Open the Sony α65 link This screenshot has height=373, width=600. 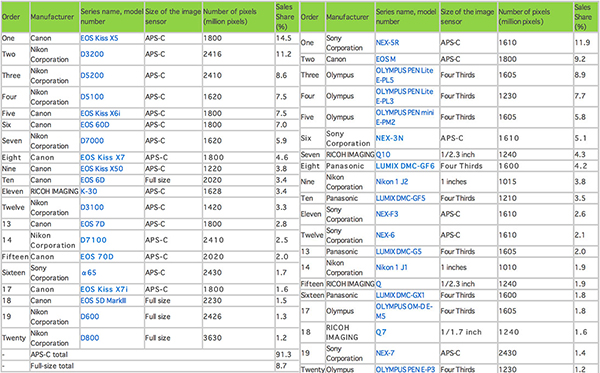[x=88, y=273]
